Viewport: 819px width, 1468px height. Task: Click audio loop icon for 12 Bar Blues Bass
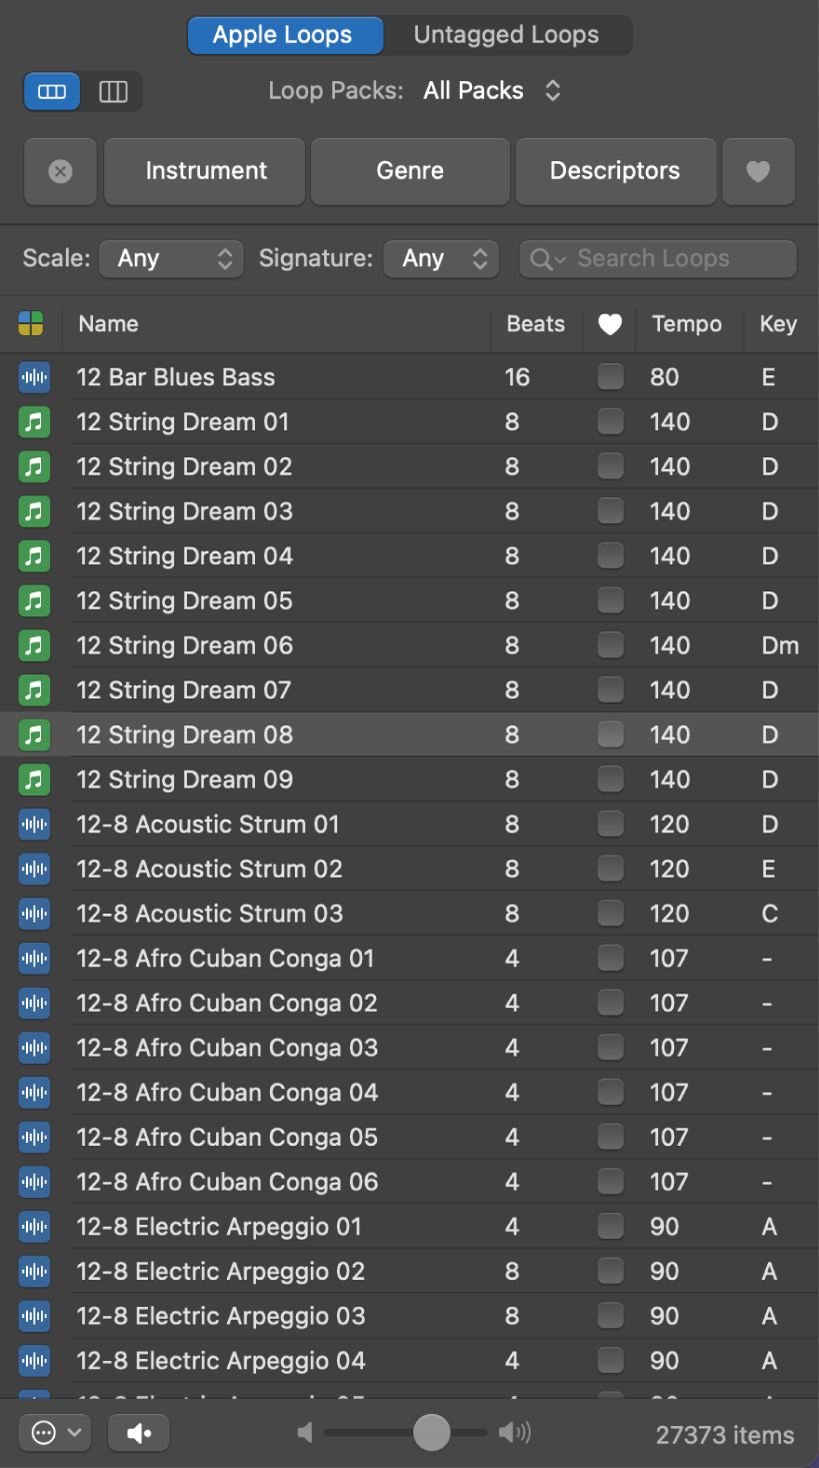(x=34, y=377)
